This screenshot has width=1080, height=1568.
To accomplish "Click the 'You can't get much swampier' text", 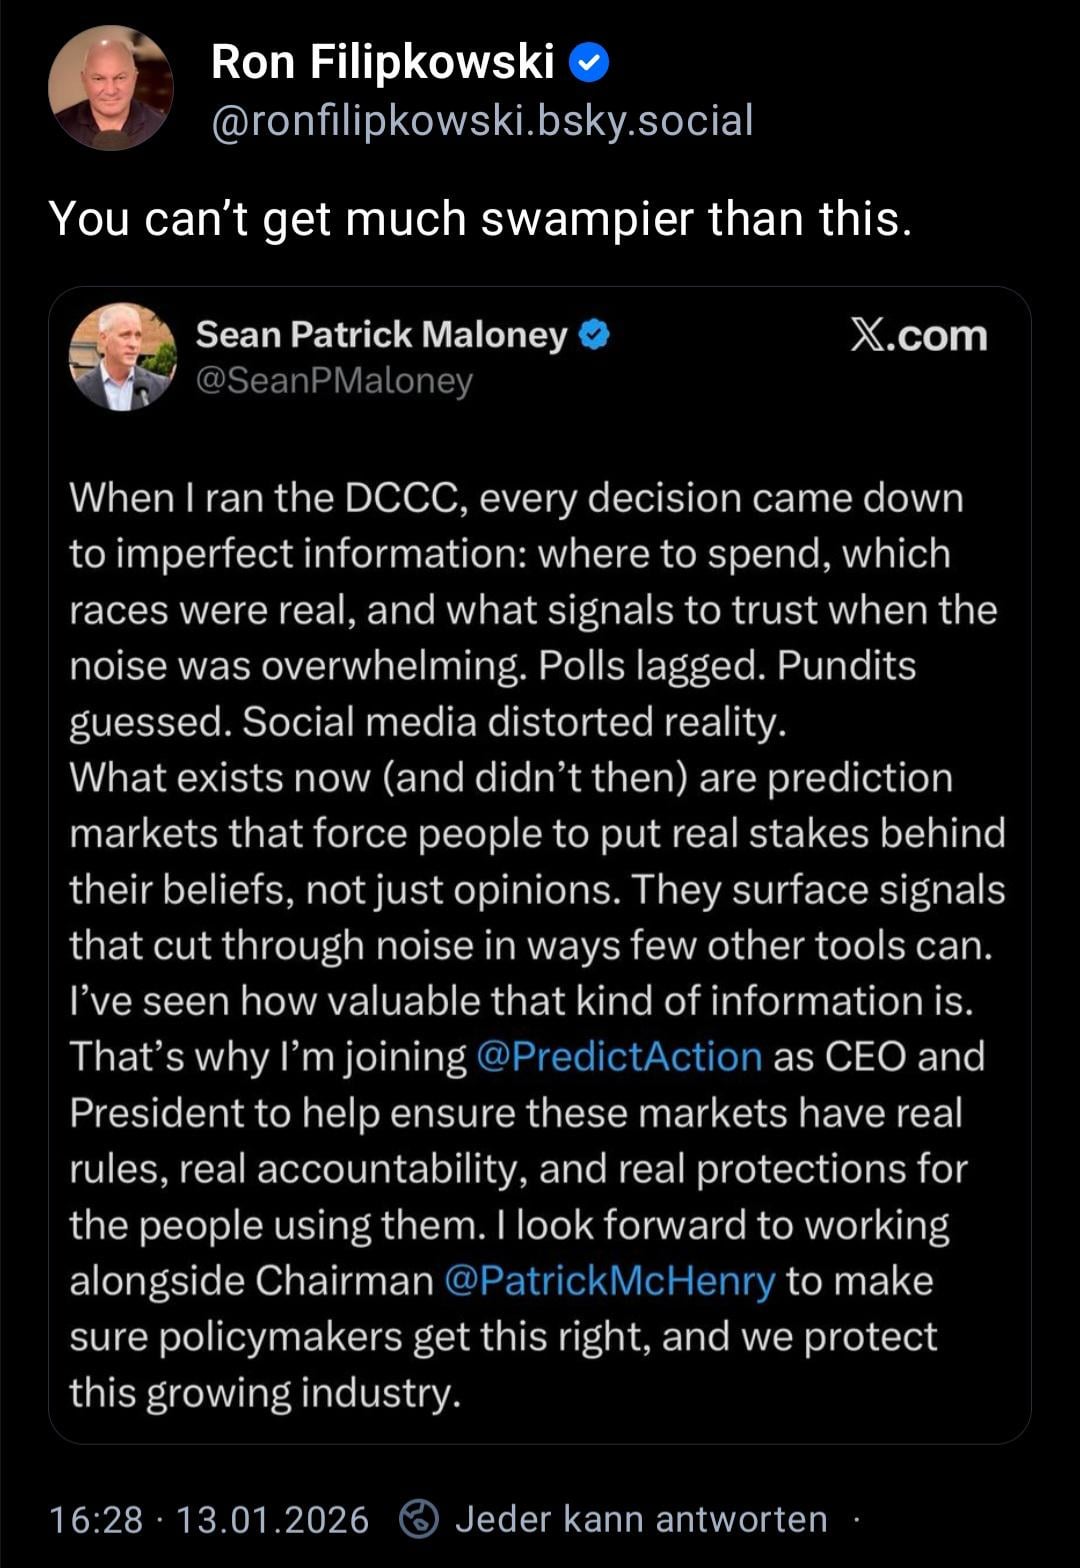I will pyautogui.click(x=480, y=219).
